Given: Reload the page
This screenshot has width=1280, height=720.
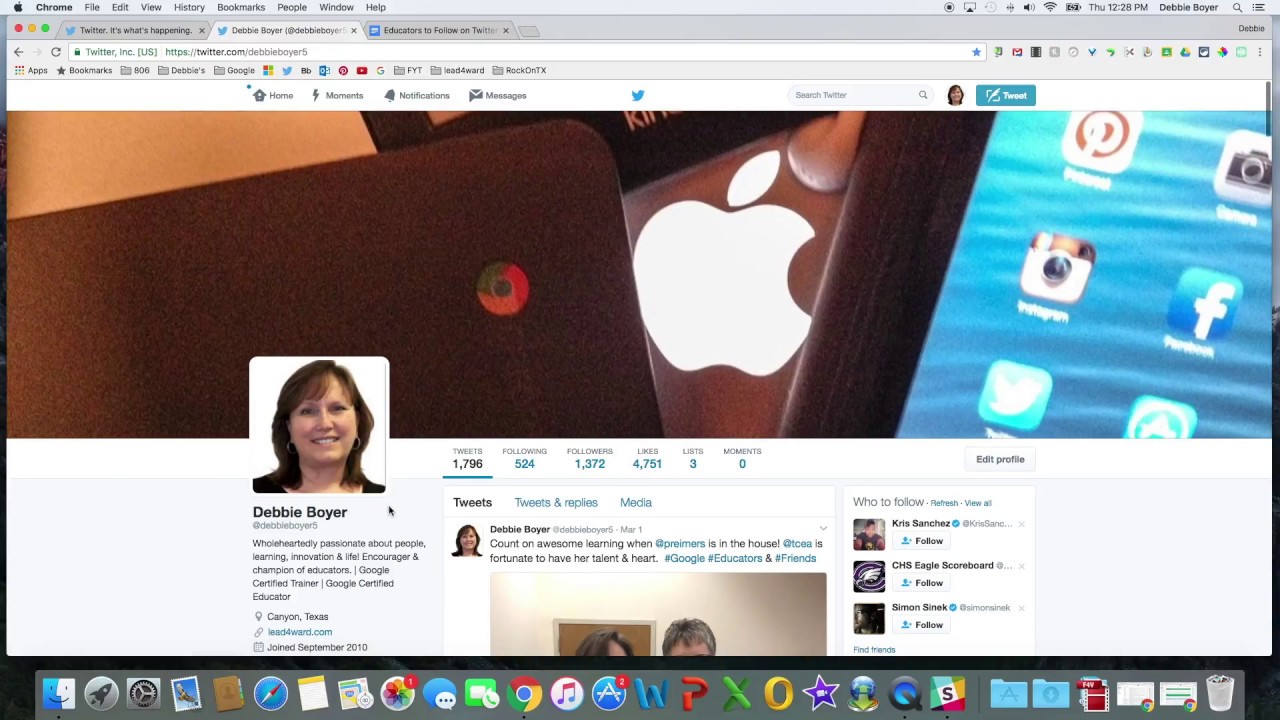Looking at the screenshot, I should 56,52.
